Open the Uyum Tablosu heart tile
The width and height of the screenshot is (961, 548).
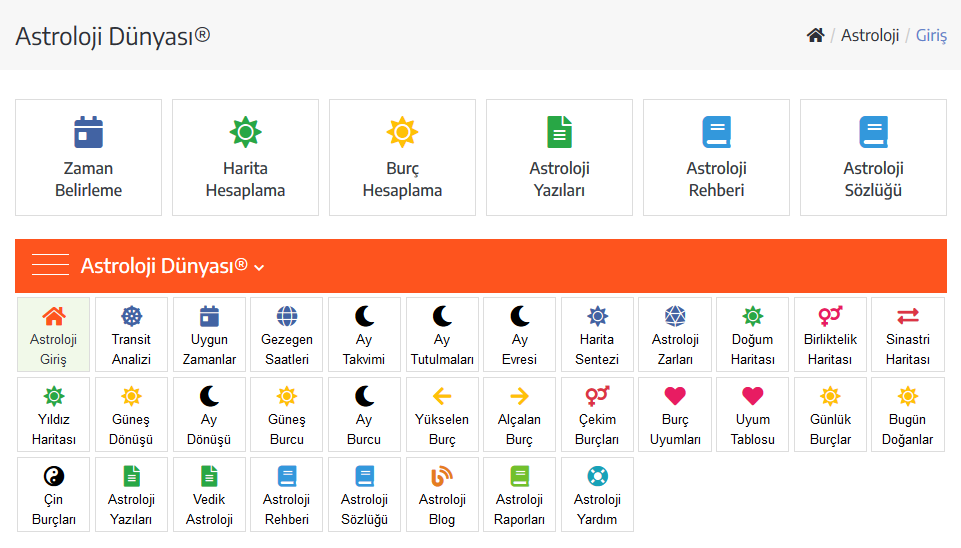(753, 415)
